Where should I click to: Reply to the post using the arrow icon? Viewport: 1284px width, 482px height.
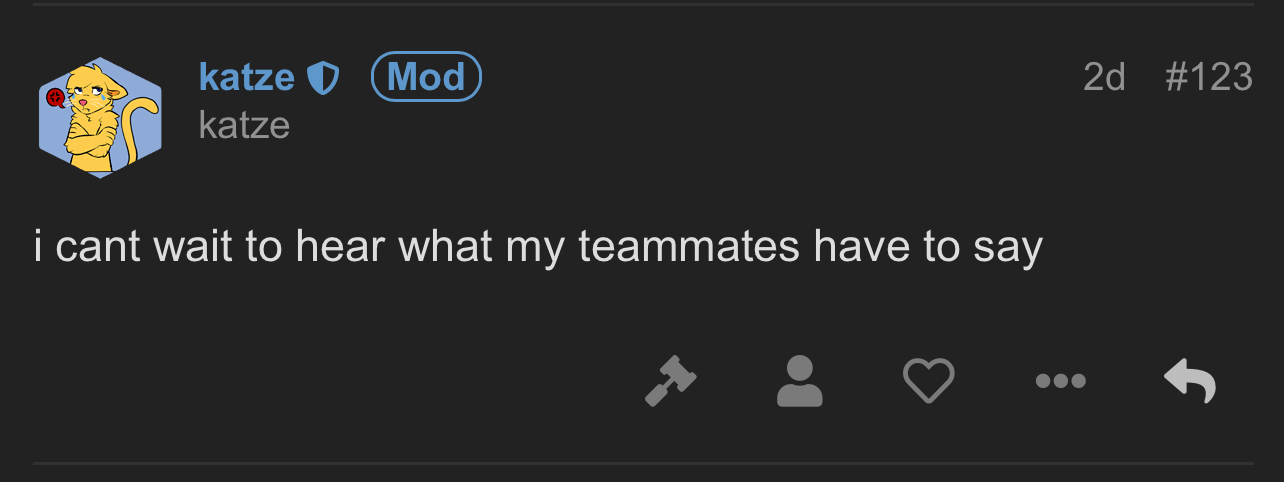[1190, 381]
